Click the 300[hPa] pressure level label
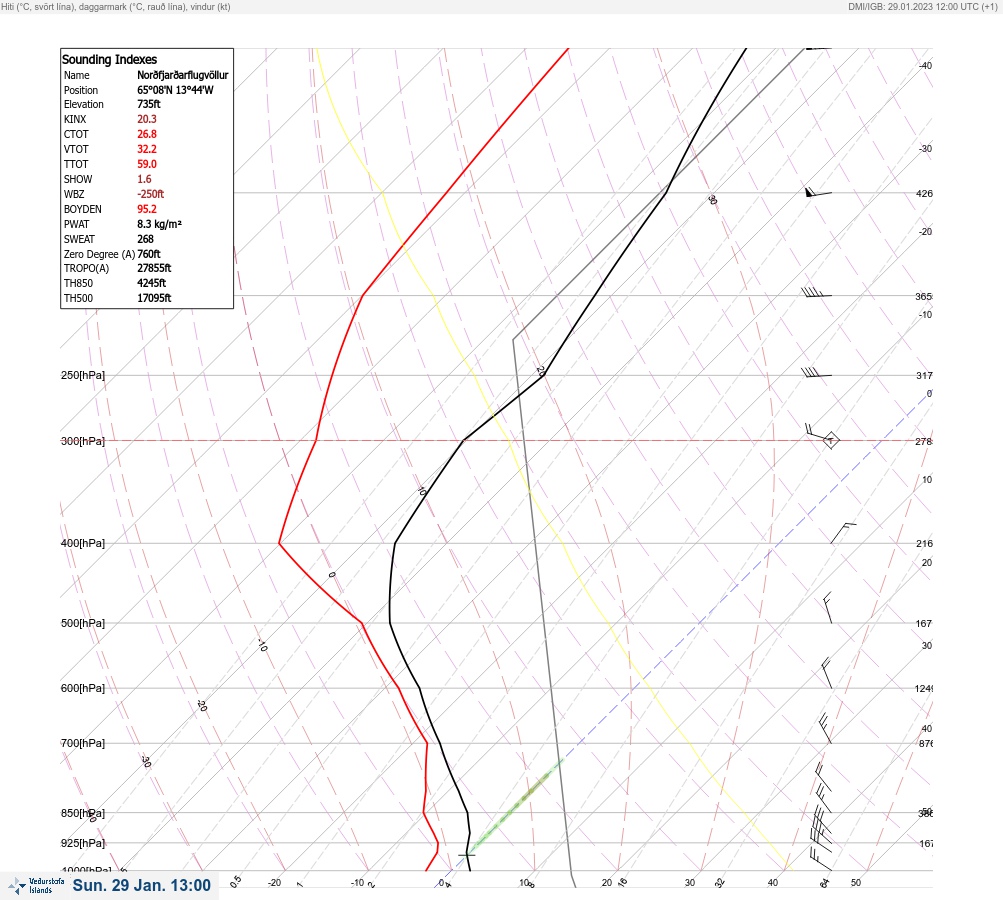 pyautogui.click(x=83, y=441)
